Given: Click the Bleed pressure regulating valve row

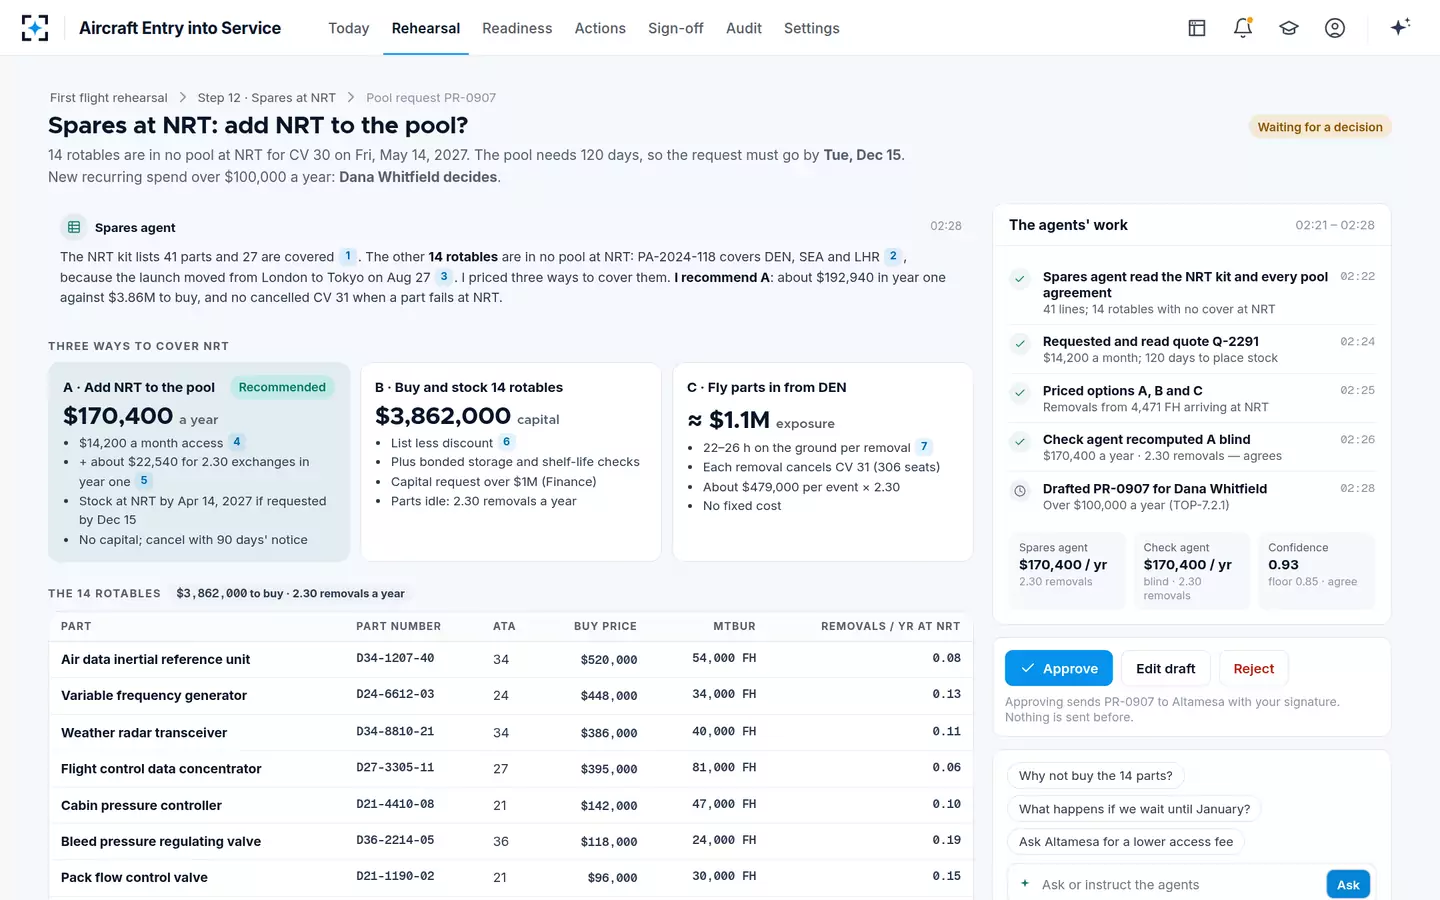Looking at the screenshot, I should coord(510,841).
